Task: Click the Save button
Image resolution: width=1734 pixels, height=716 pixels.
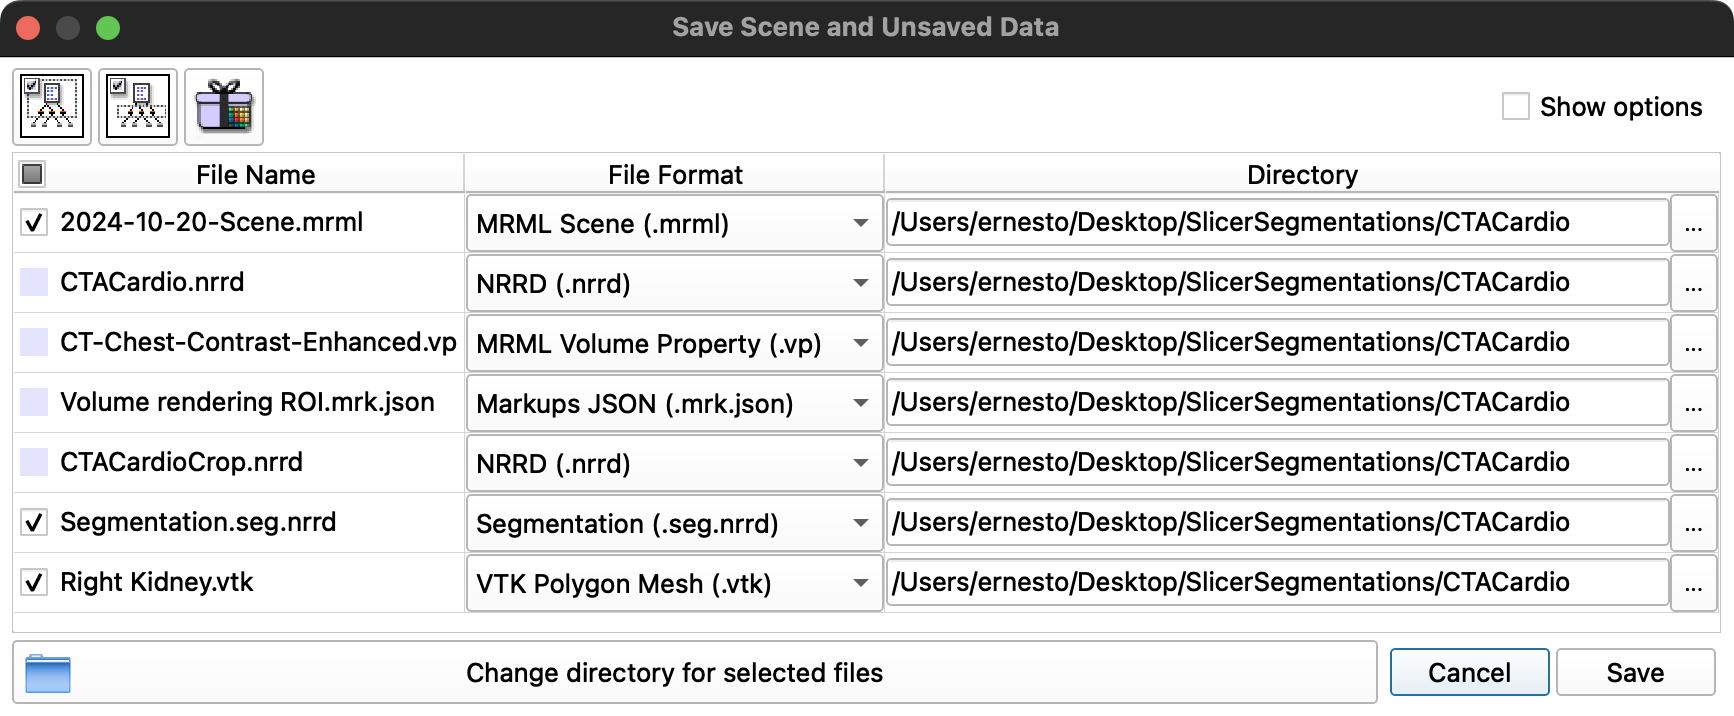Action: (x=1636, y=673)
